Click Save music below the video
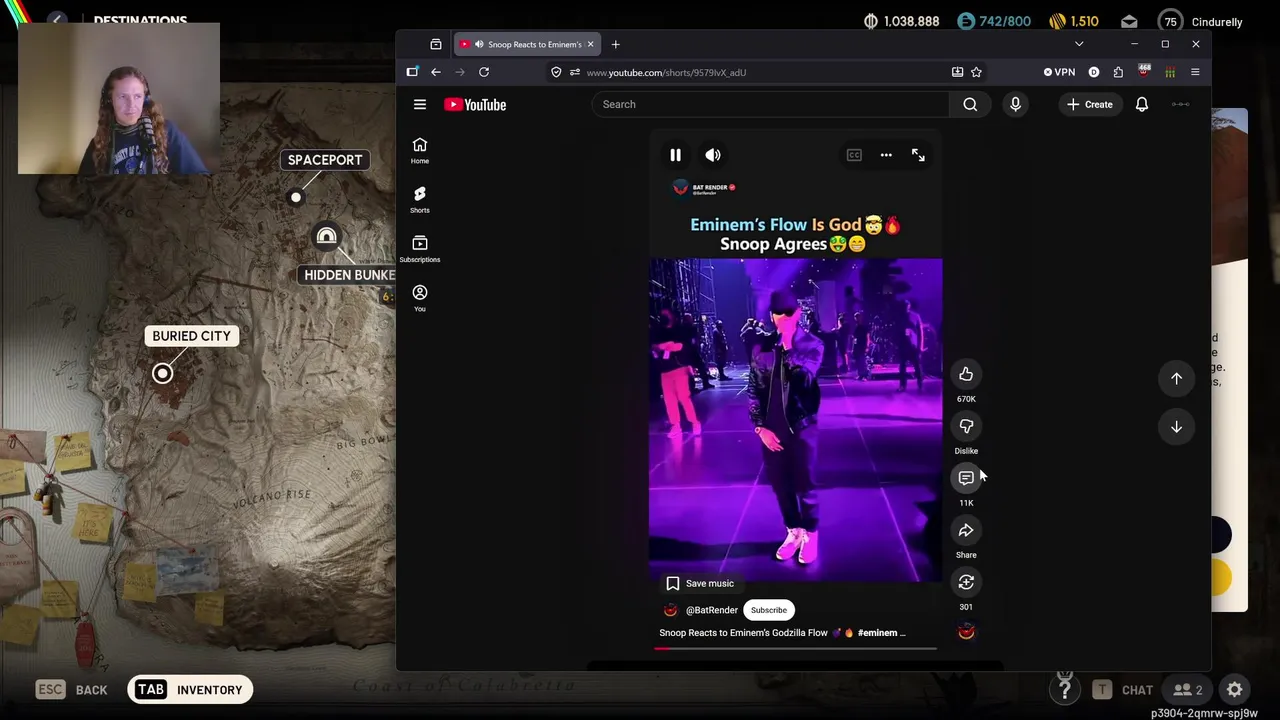 (x=700, y=583)
